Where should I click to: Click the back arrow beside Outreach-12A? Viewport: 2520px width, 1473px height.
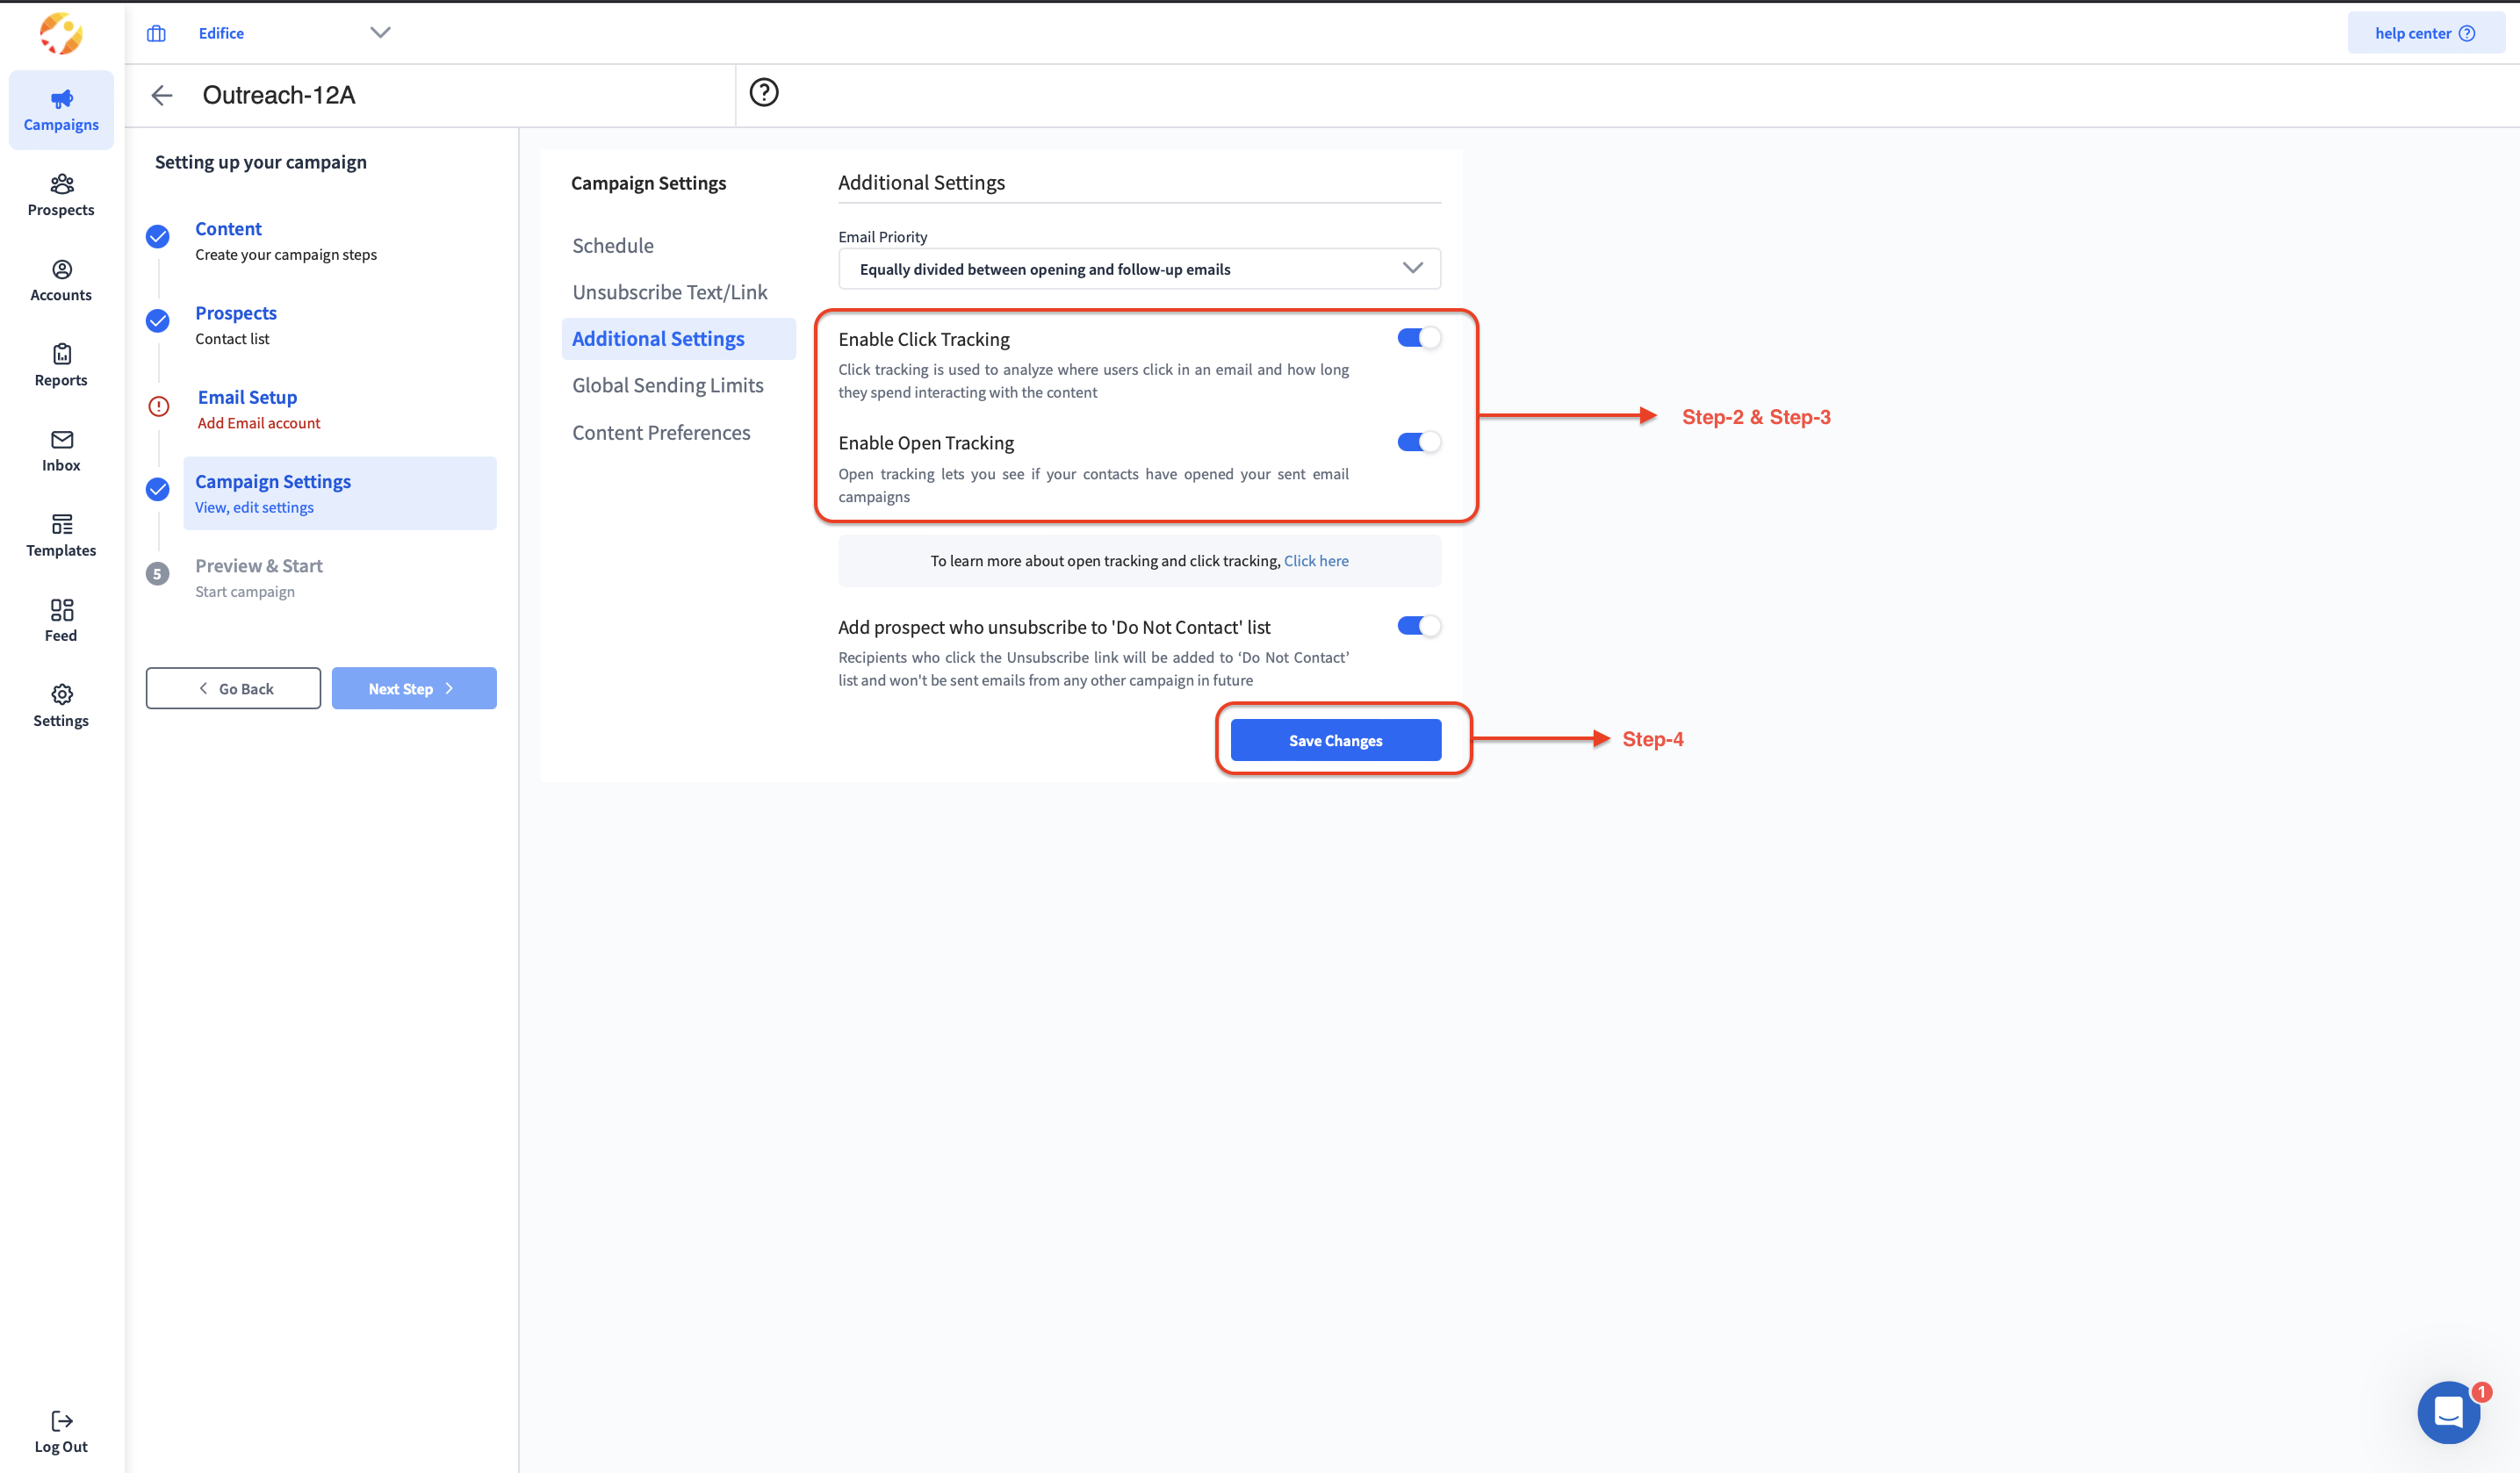click(162, 95)
